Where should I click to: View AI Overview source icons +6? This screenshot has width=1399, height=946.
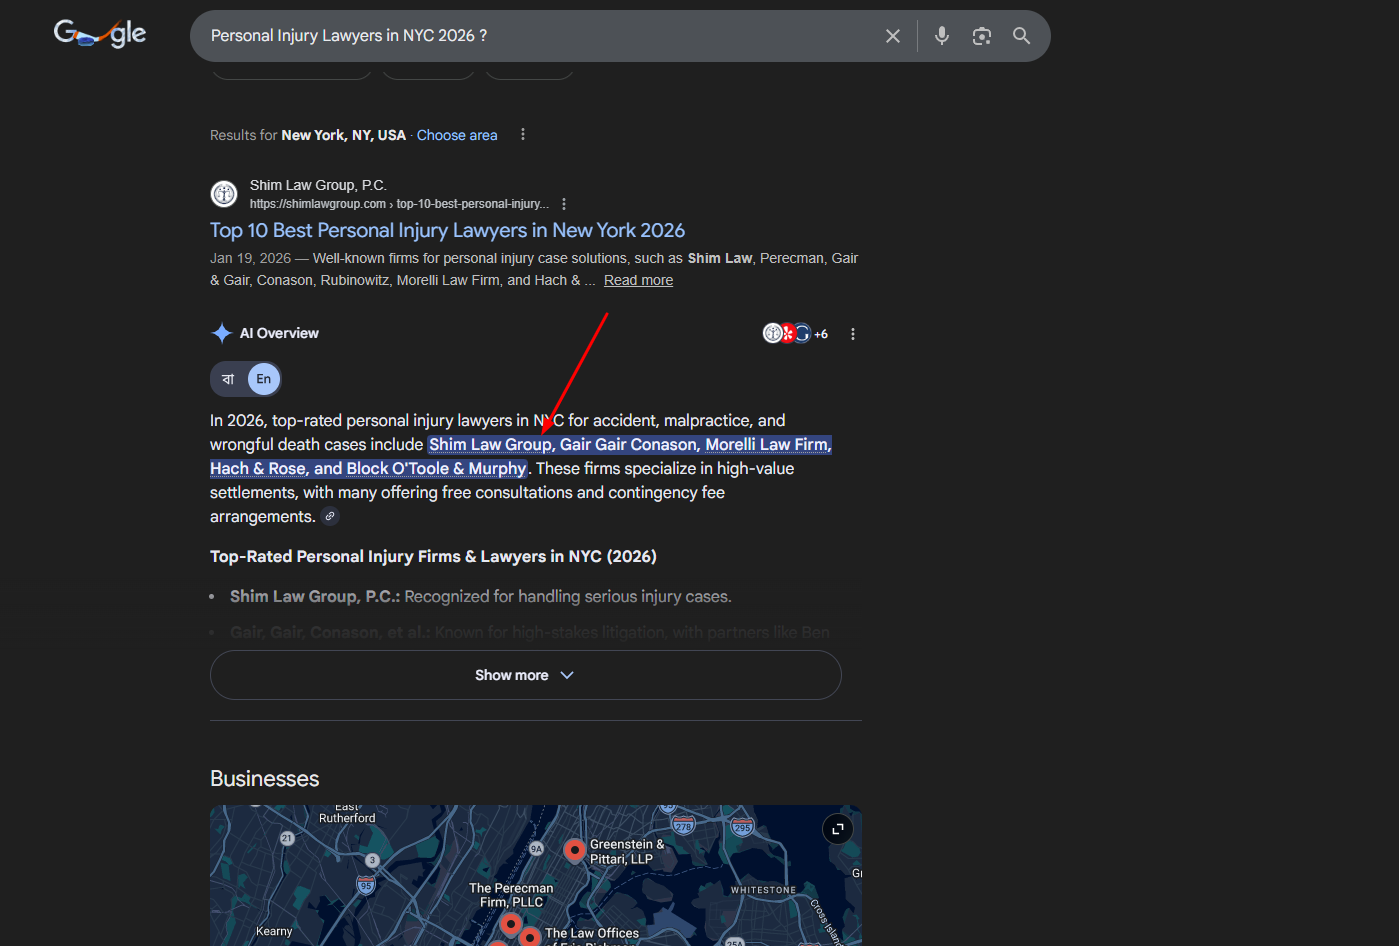point(795,334)
